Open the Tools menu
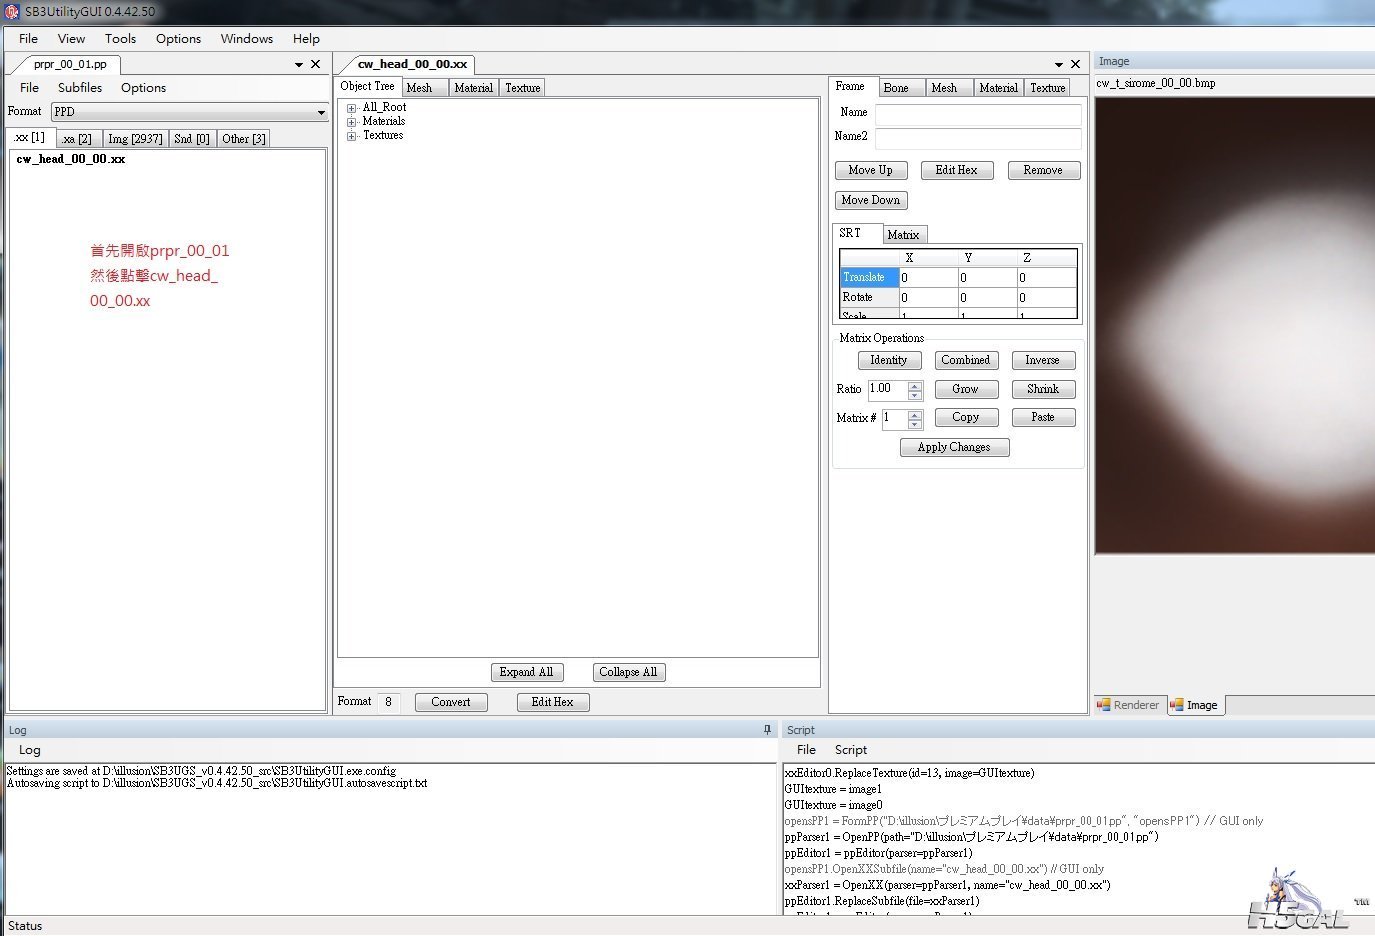Viewport: 1375px width, 936px height. (120, 38)
